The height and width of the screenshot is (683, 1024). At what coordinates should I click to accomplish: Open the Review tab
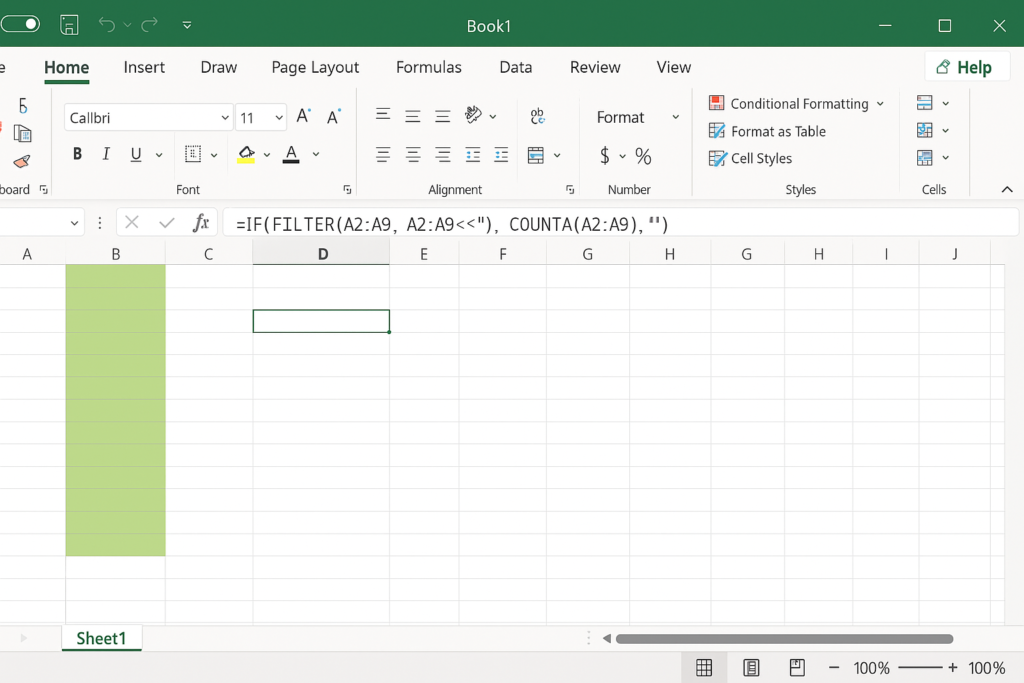pos(595,67)
